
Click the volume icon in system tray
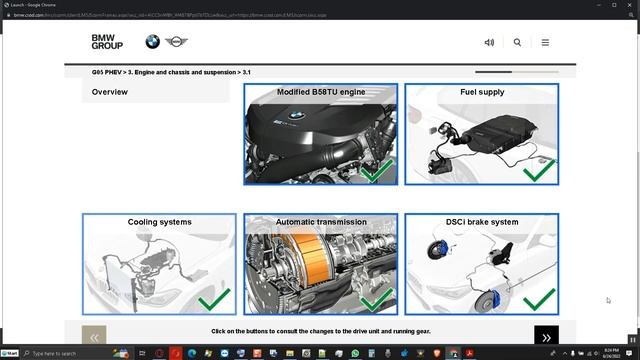click(x=596, y=353)
